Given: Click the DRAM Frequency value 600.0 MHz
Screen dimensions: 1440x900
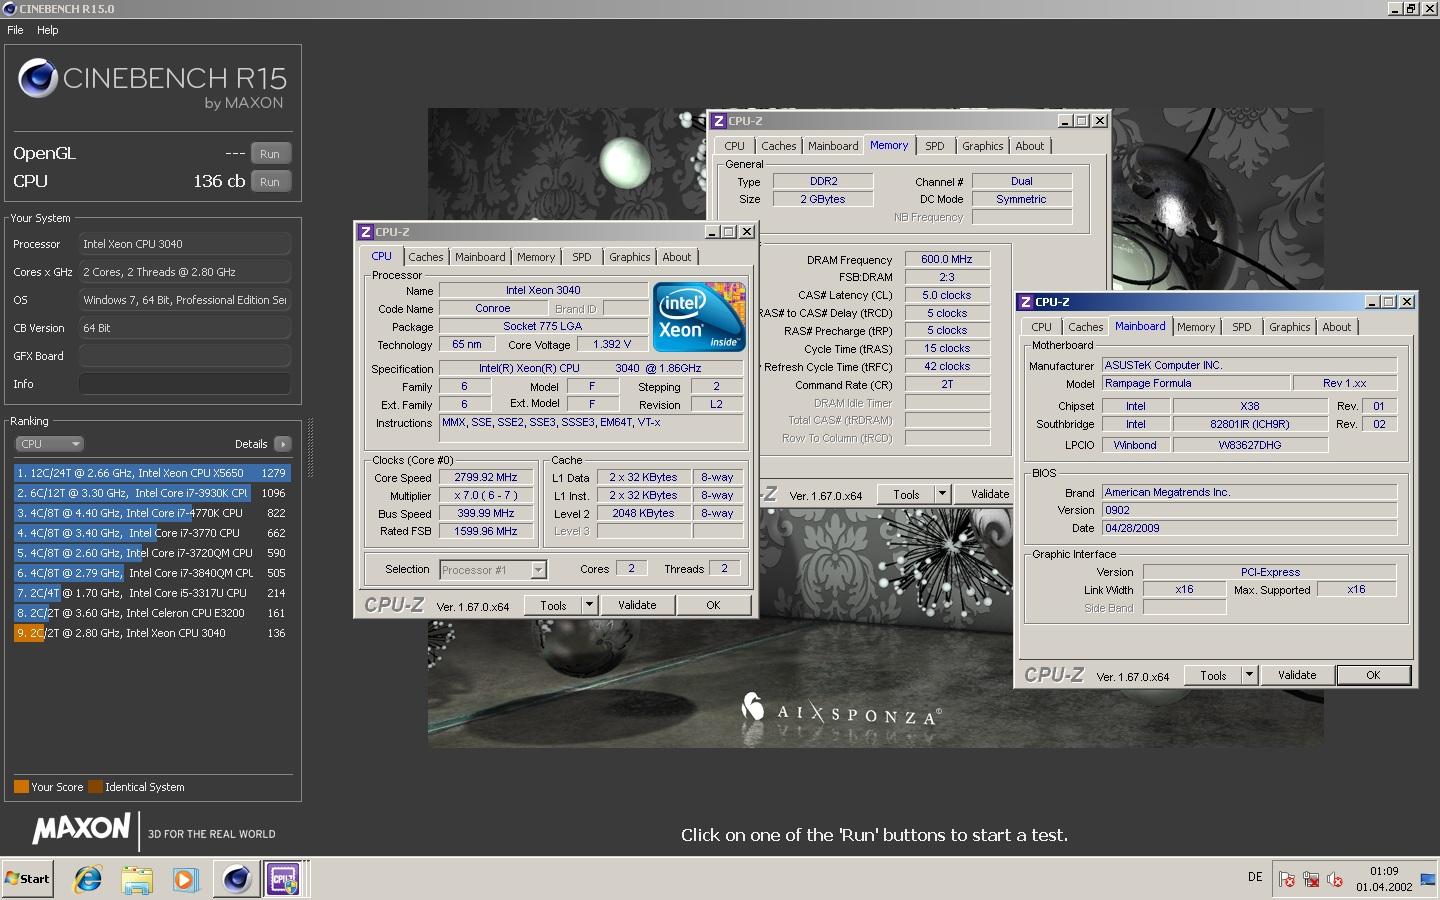Looking at the screenshot, I should pyautogui.click(x=947, y=259).
